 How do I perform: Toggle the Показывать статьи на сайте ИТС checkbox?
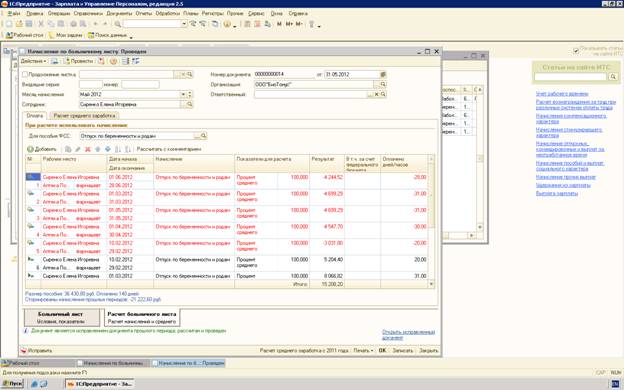[576, 51]
